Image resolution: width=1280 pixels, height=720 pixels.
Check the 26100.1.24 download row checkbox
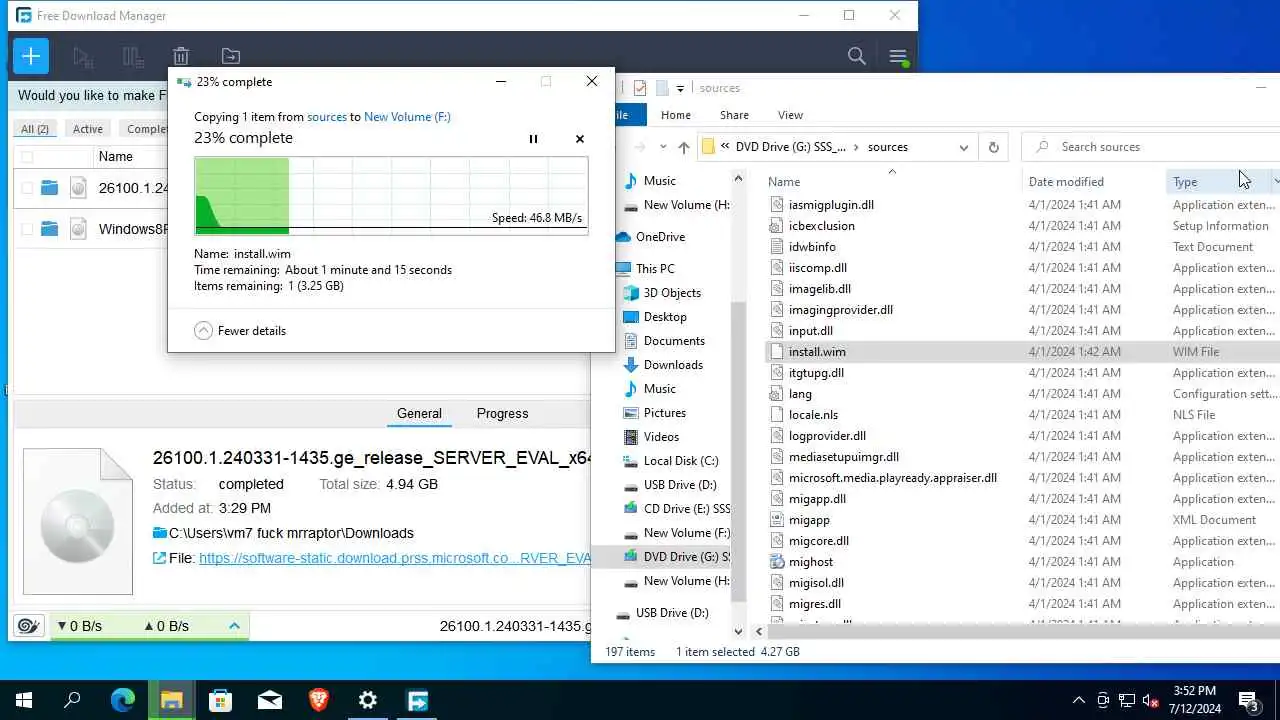pos(27,187)
